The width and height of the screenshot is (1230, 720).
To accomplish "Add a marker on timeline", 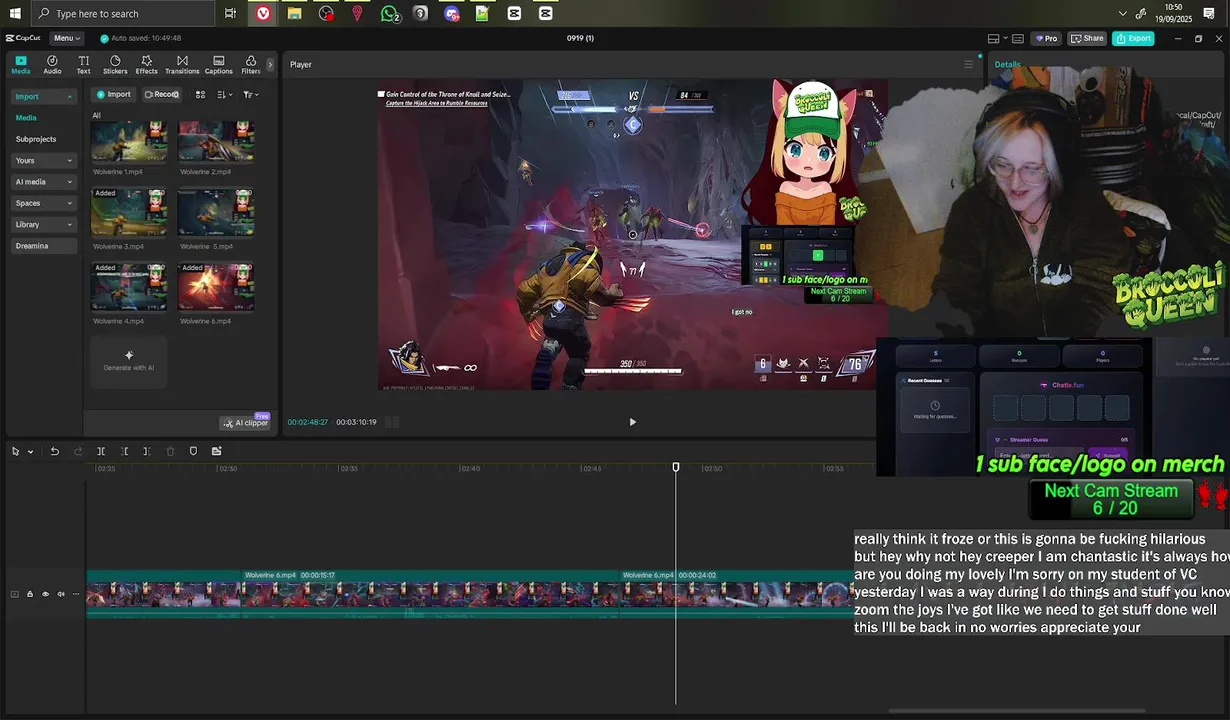I will pos(193,451).
